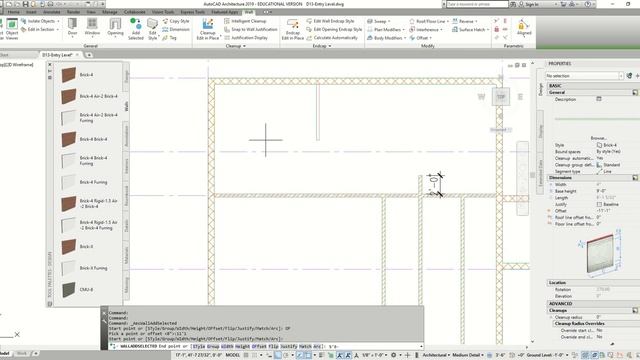Select the Brick-4 wall tool in palette
The height and width of the screenshot is (360, 640).
coord(78,75)
